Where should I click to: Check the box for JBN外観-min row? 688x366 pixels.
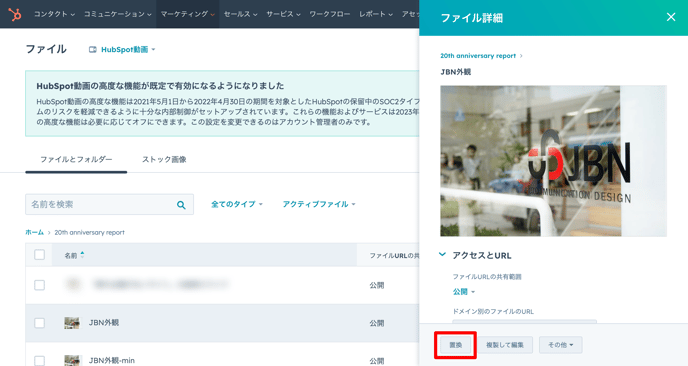pyautogui.click(x=39, y=361)
